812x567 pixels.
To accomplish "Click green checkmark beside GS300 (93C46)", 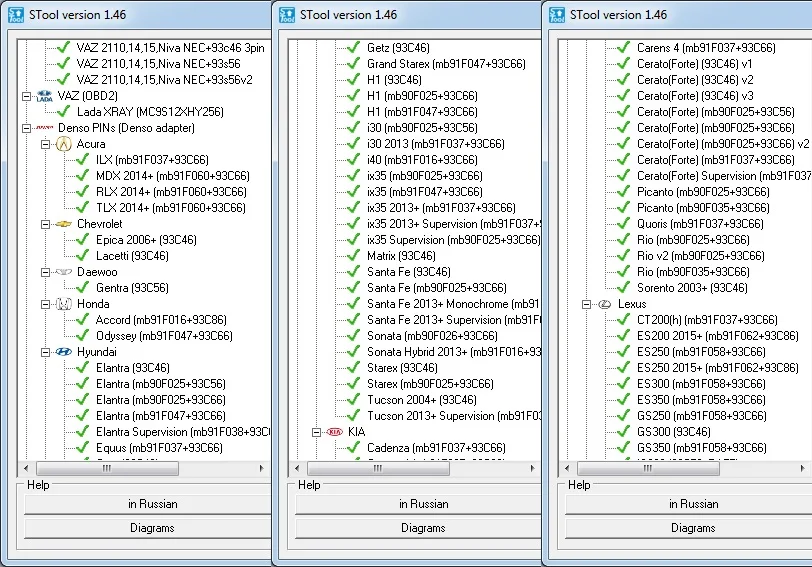I will pyautogui.click(x=624, y=431).
